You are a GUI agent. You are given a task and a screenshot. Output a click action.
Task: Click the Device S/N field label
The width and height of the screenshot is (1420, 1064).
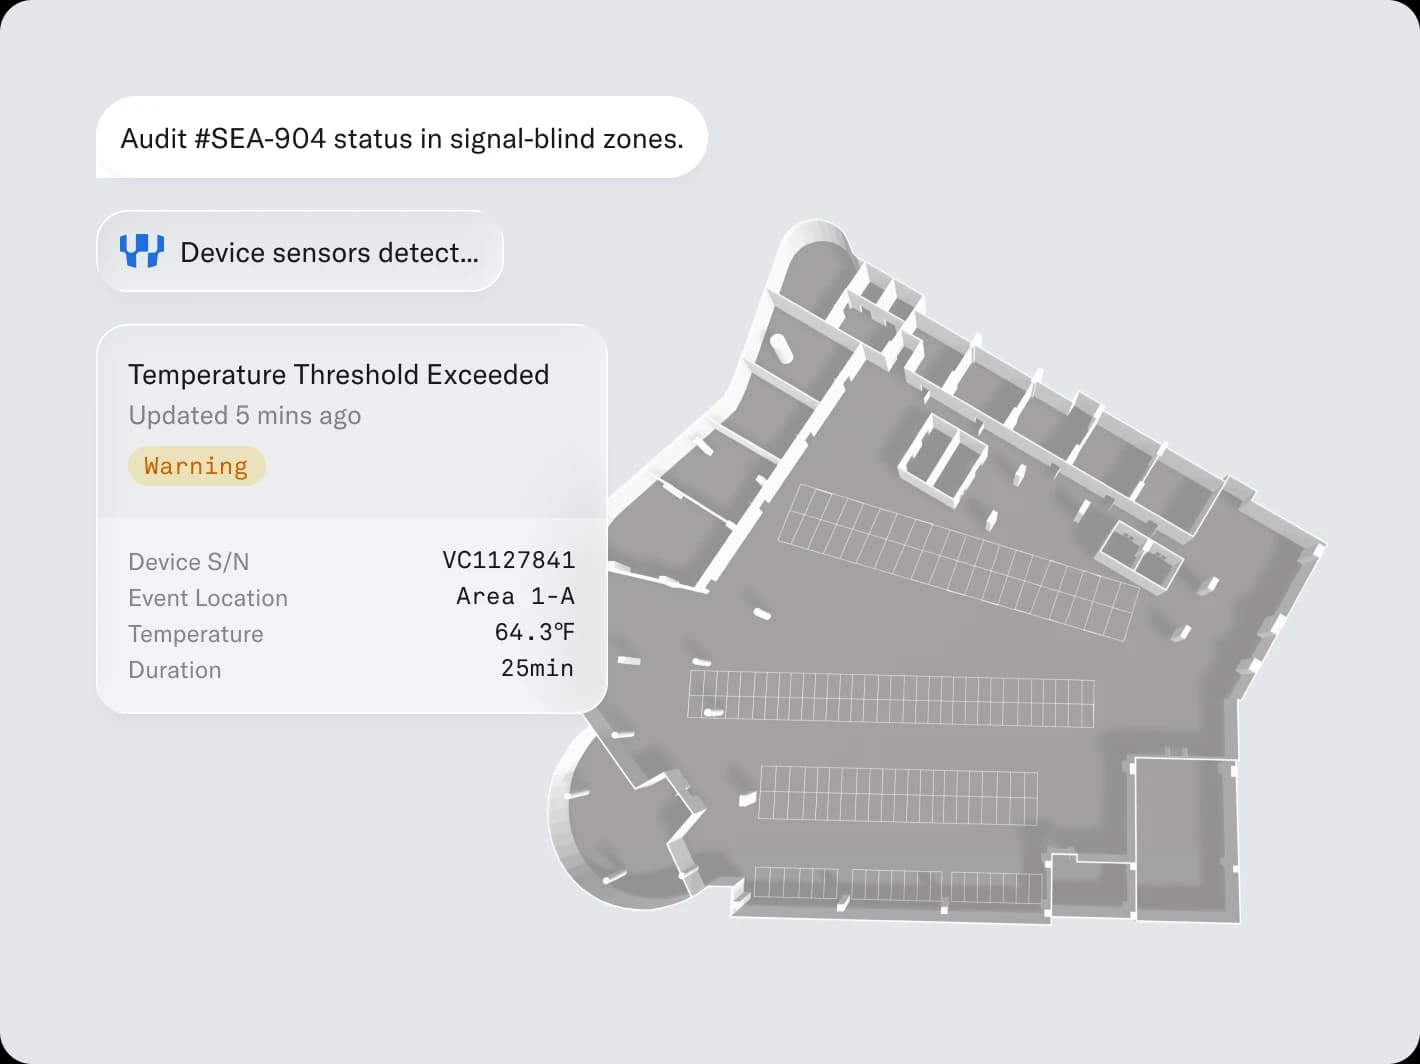point(189,562)
